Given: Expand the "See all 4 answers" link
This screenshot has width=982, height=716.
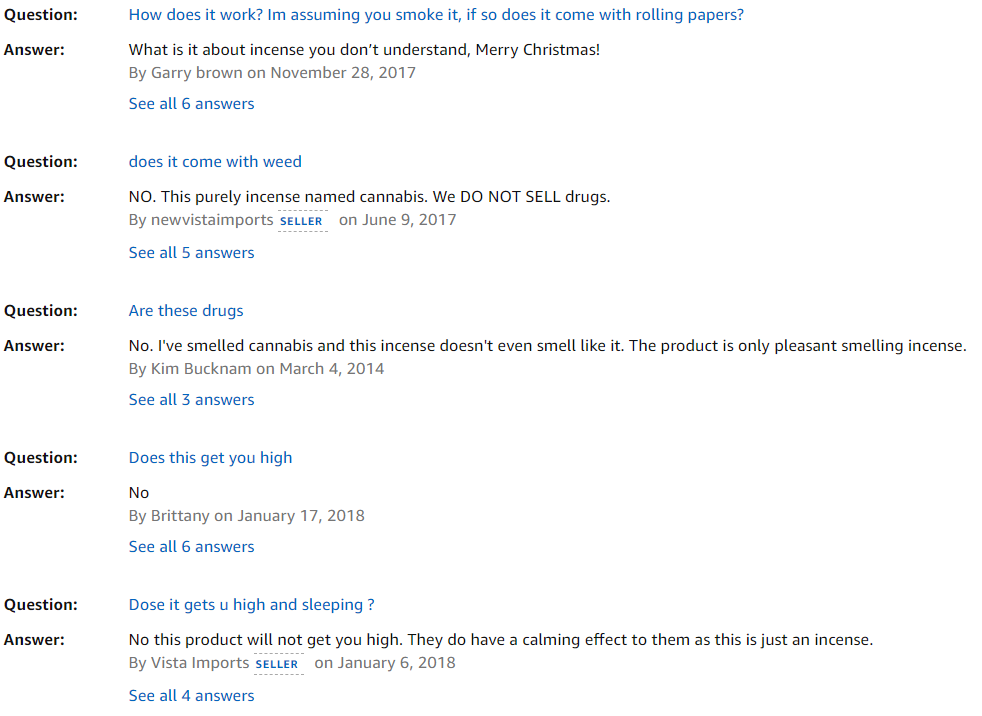Looking at the screenshot, I should (191, 695).
